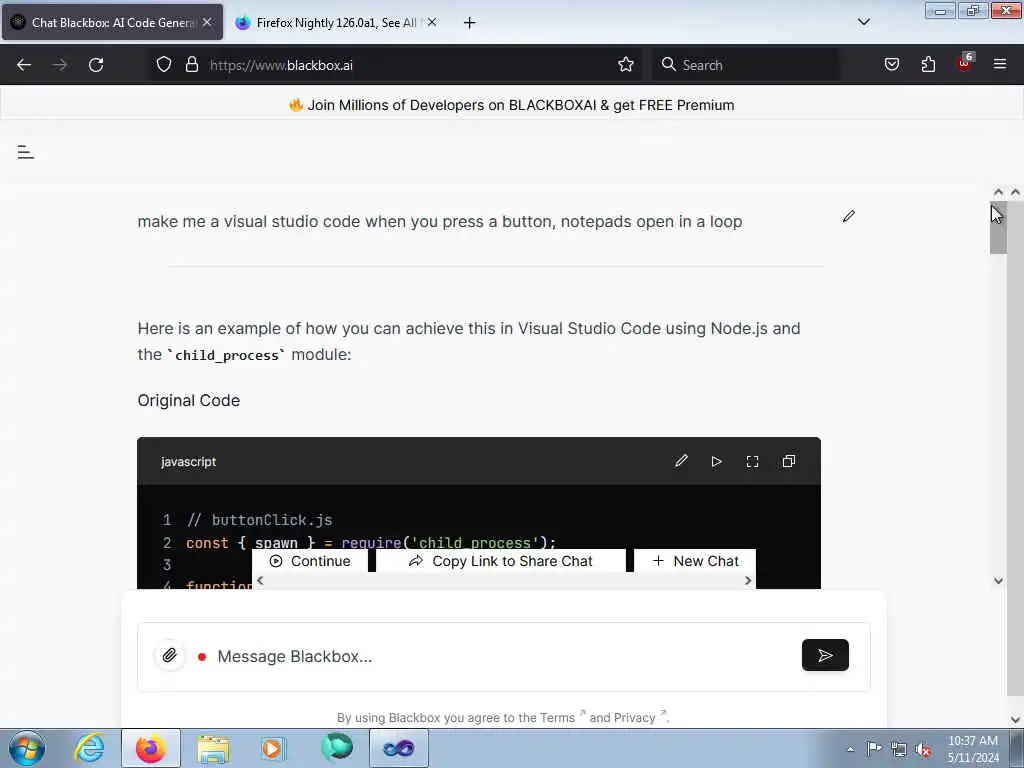Screen dimensions: 1024x768
Task: Open the extensions puzzle icon
Action: 928,65
